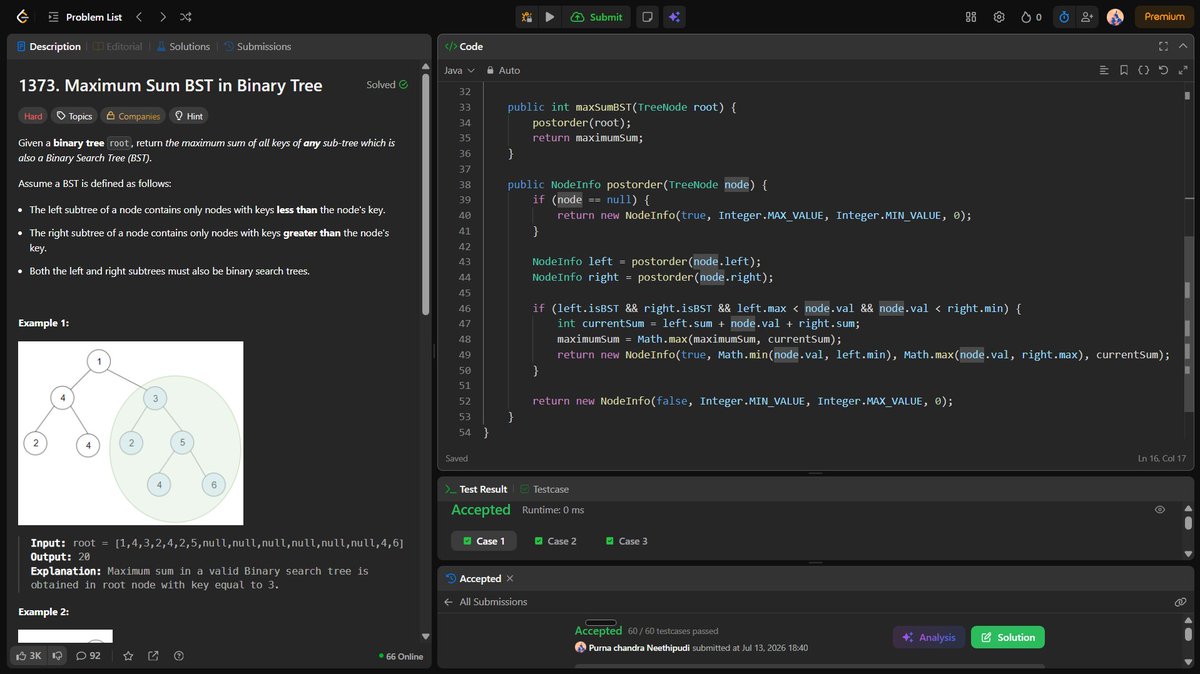Select Case 2 test result
This screenshot has height=674, width=1200.
point(555,541)
